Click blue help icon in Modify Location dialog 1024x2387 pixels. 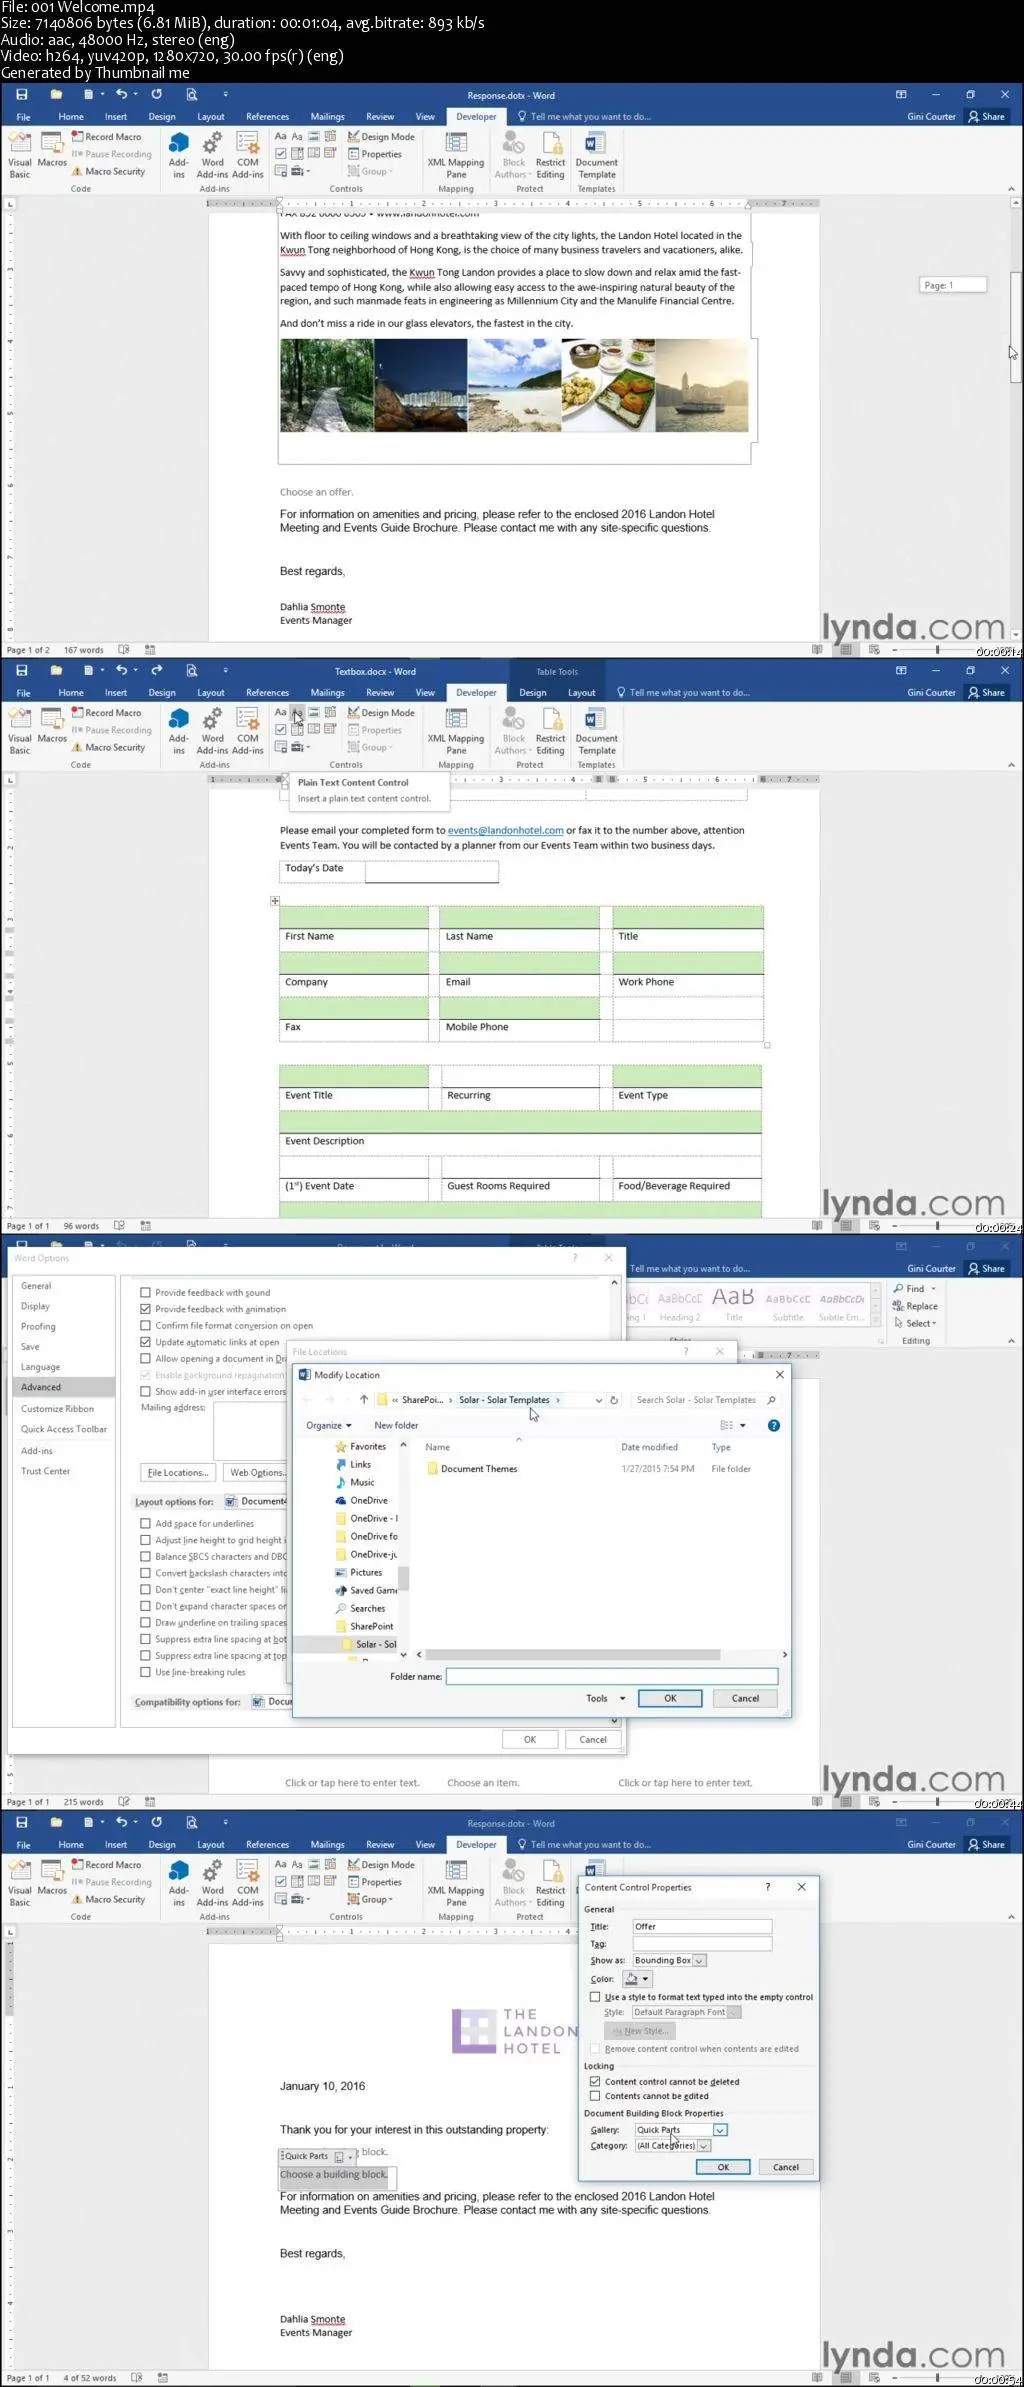click(773, 1425)
